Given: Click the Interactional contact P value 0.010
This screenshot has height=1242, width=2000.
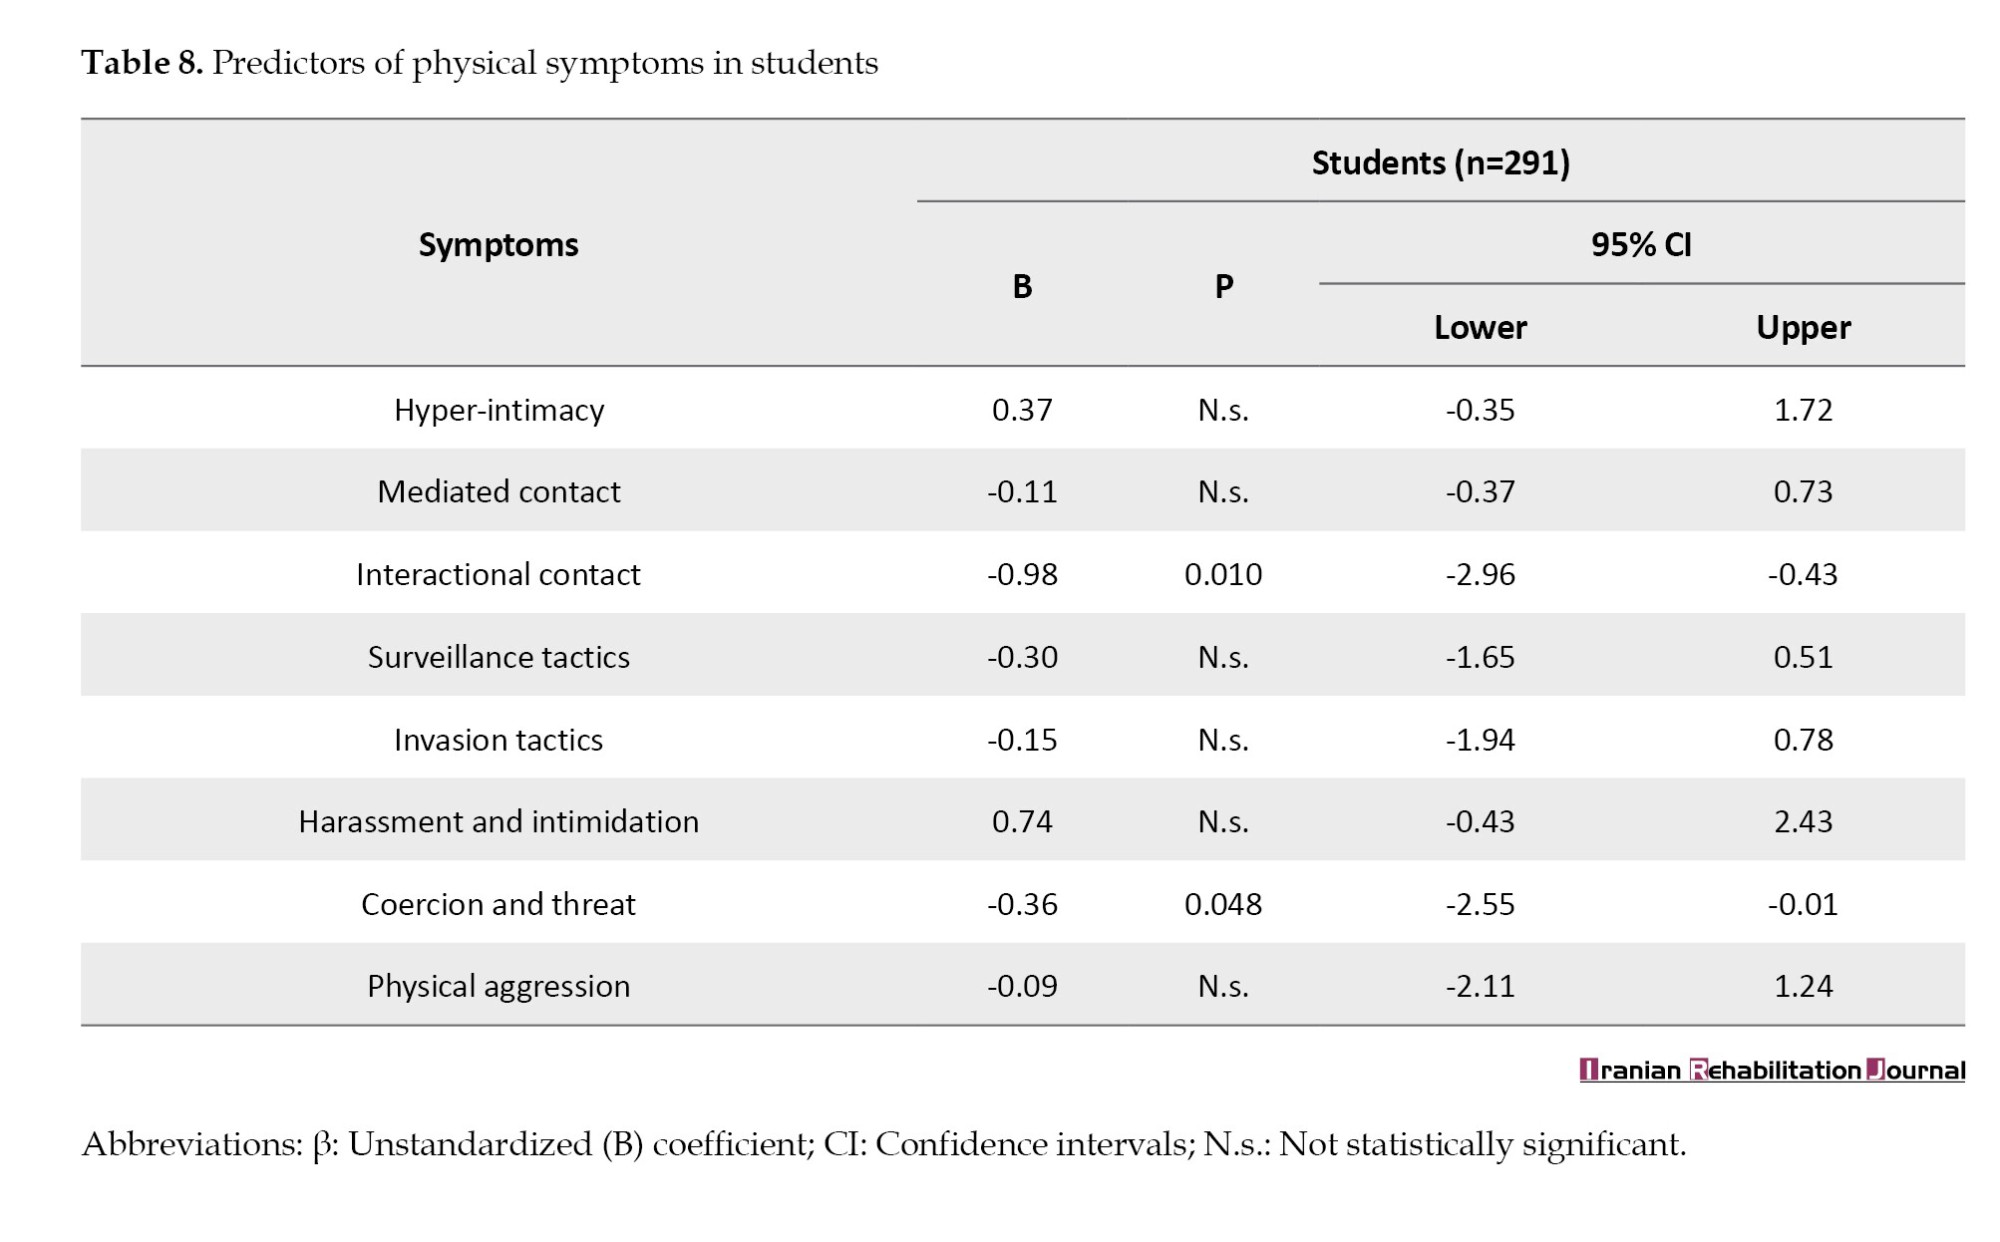Looking at the screenshot, I should coord(1223,574).
